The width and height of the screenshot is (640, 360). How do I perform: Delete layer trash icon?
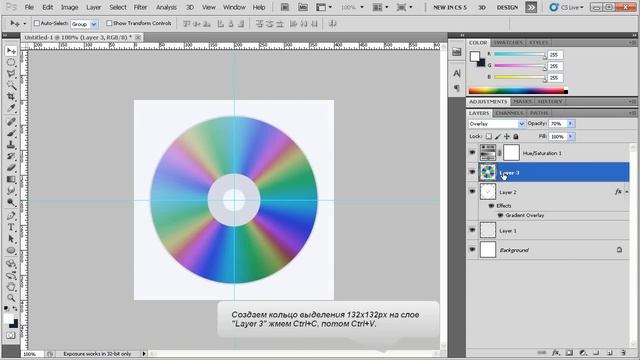(623, 353)
